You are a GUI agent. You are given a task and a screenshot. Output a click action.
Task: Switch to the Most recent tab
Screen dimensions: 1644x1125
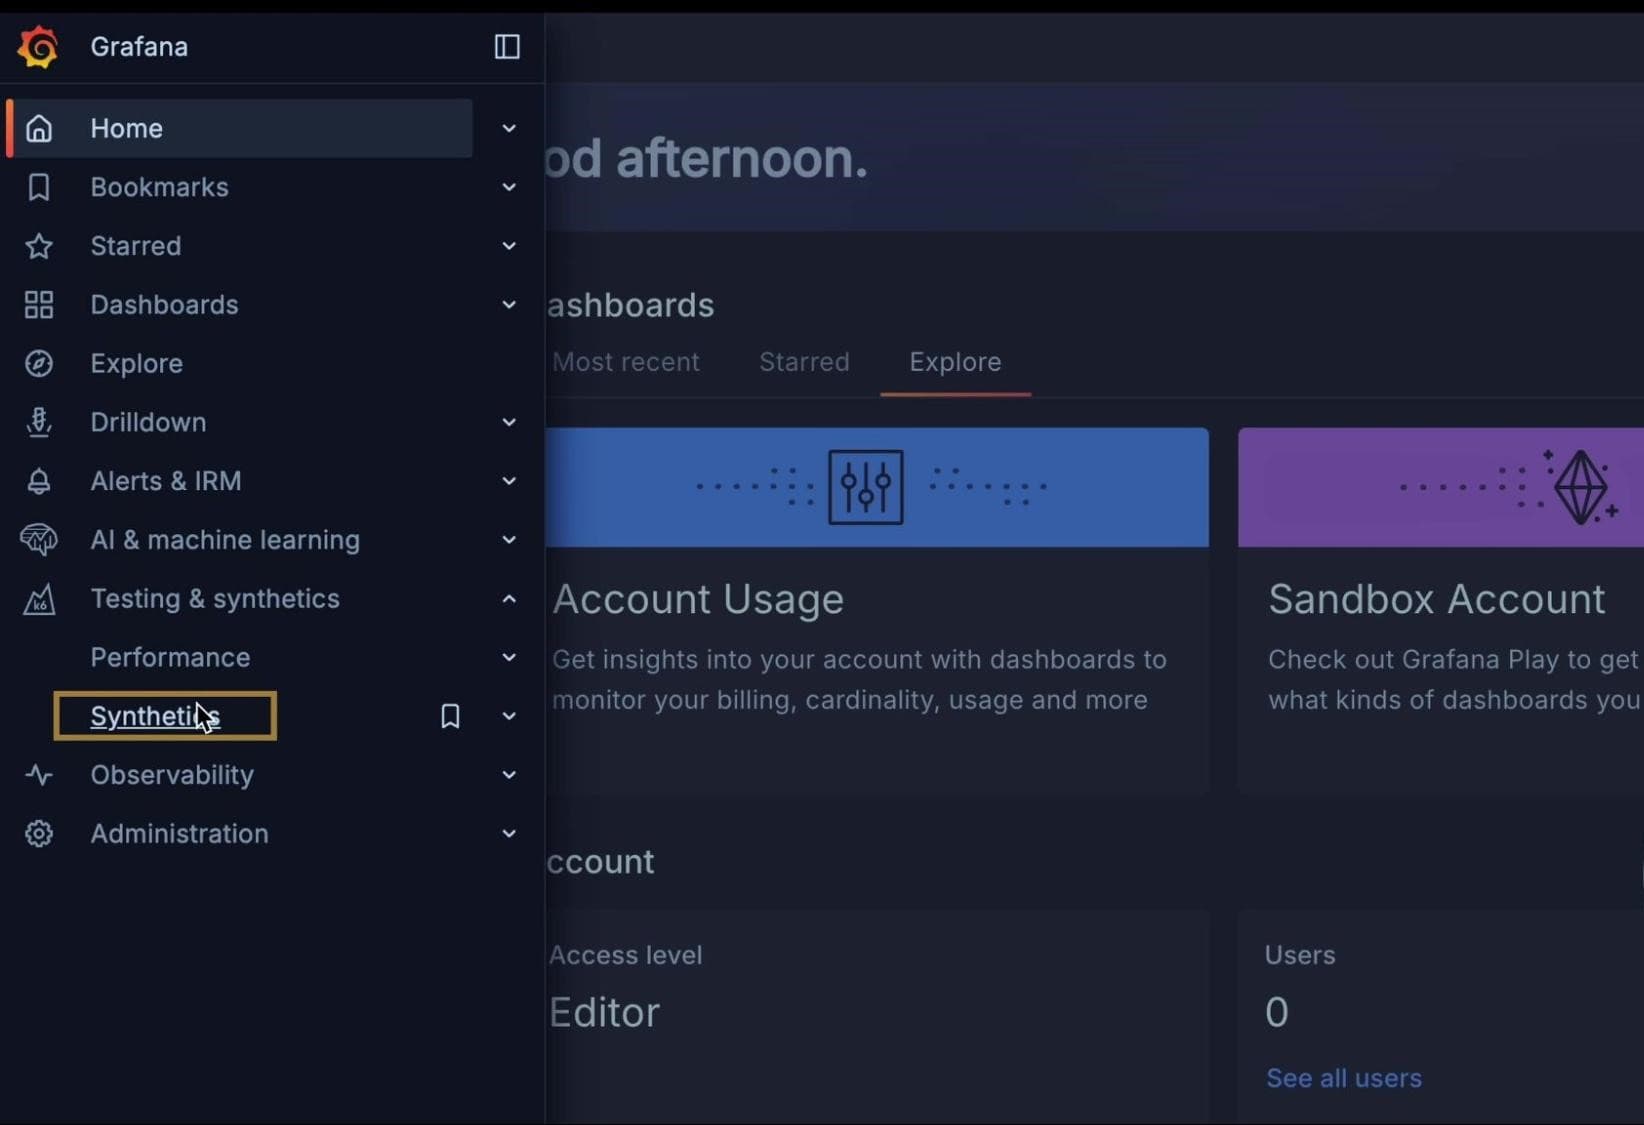pos(626,362)
